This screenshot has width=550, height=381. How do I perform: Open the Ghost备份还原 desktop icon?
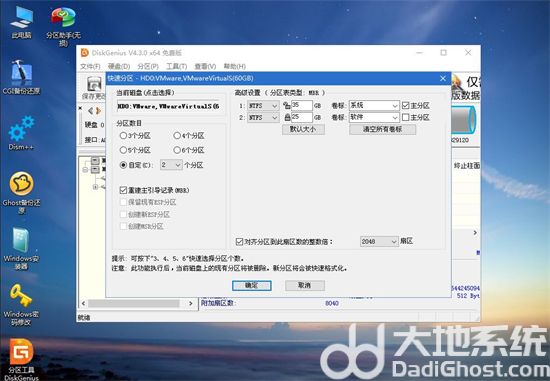click(x=21, y=192)
